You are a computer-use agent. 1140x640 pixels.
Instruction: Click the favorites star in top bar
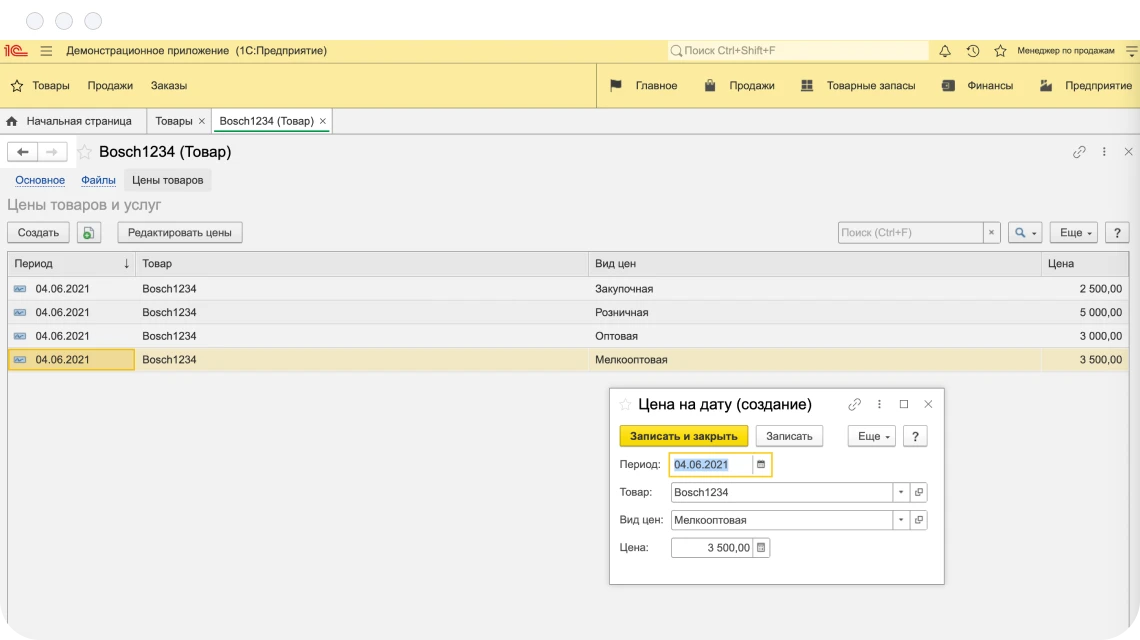point(999,51)
